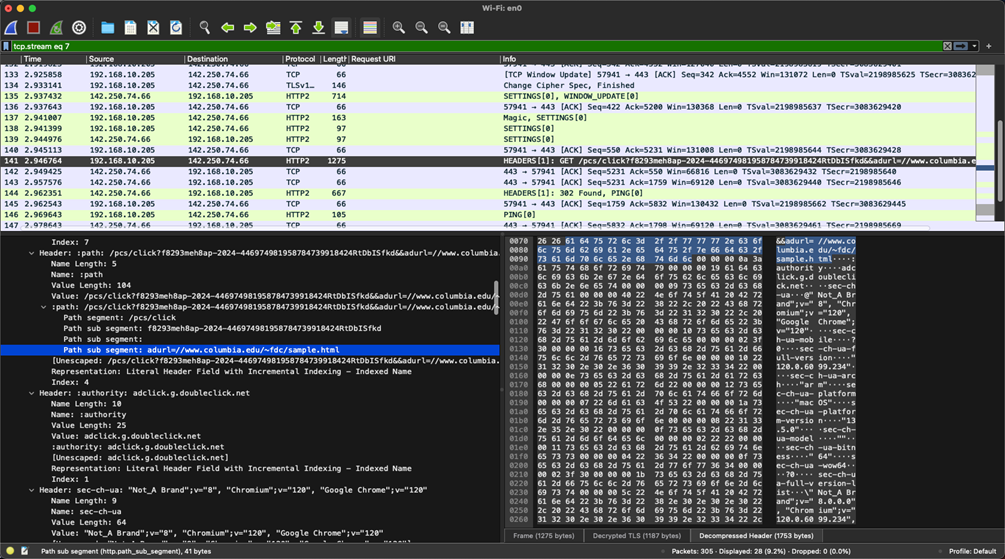
Task: Toggle auto-scroll during live capture
Action: tap(341, 28)
